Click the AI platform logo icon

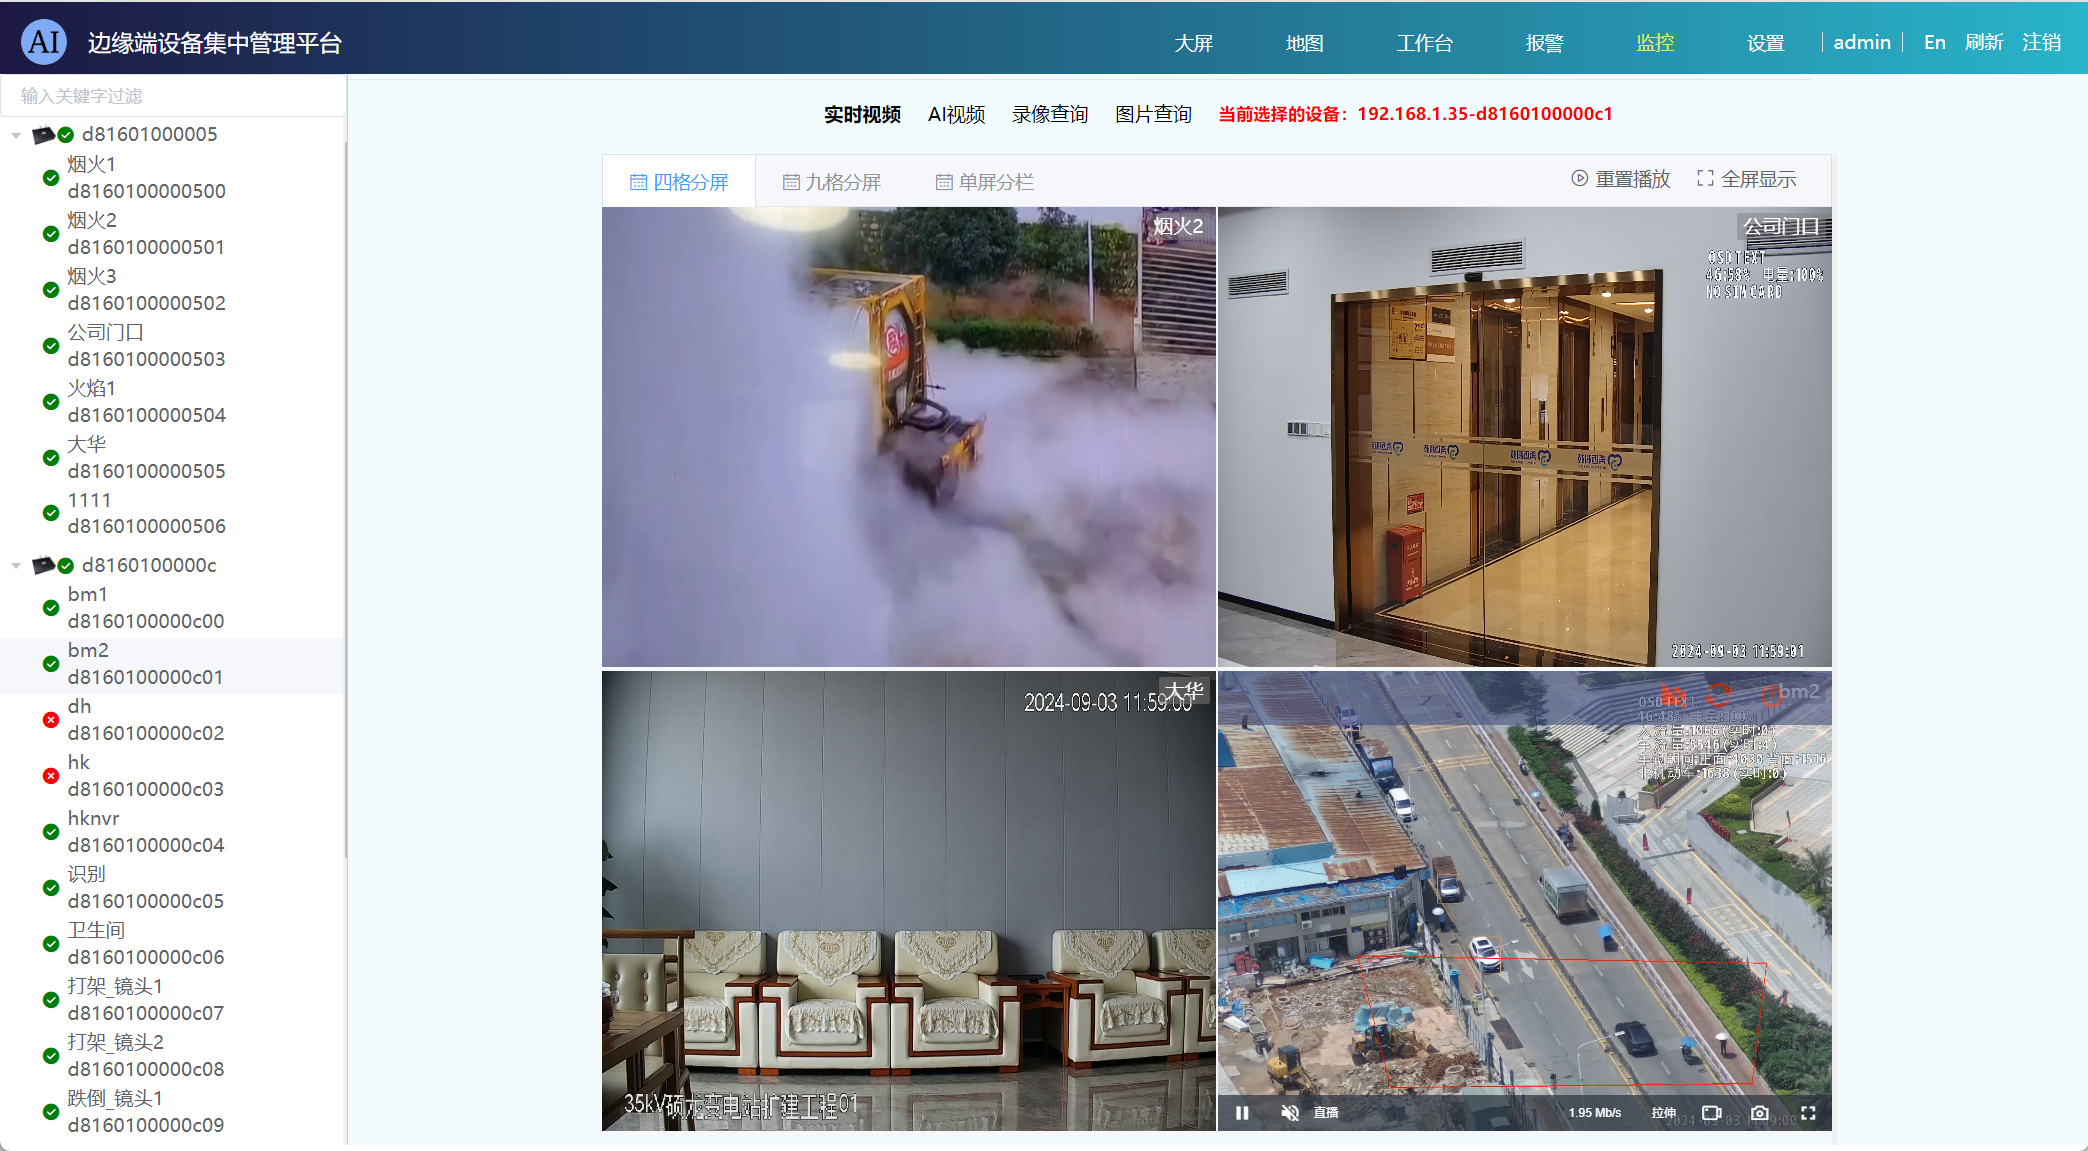[44, 42]
